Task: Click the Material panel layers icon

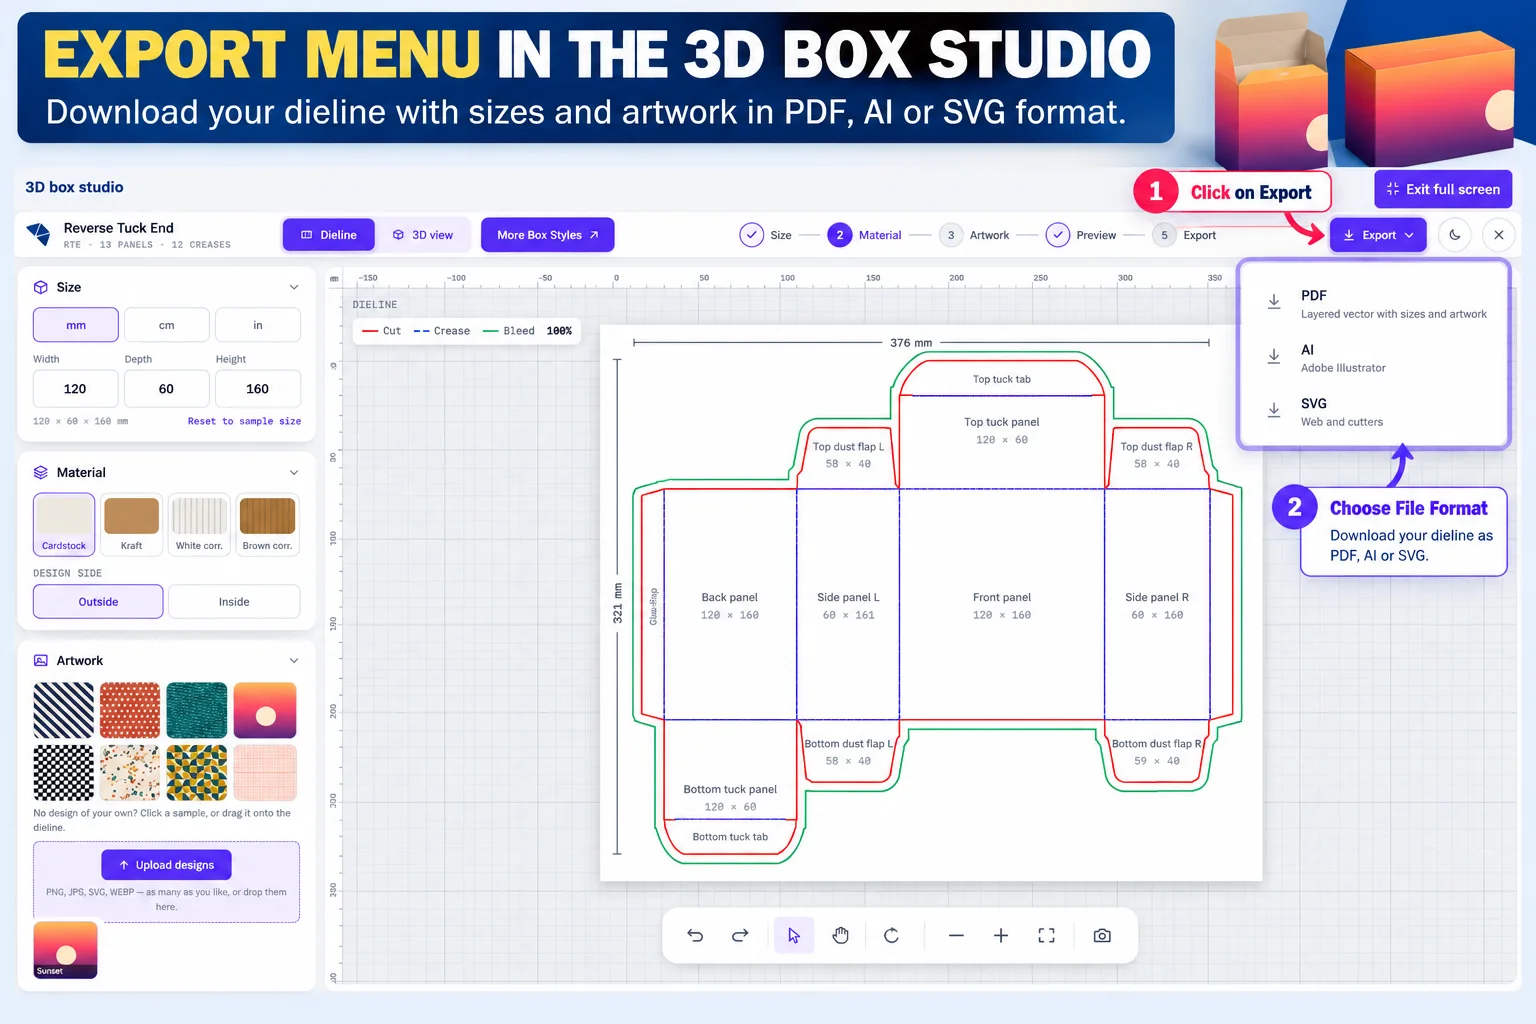Action: 41,472
